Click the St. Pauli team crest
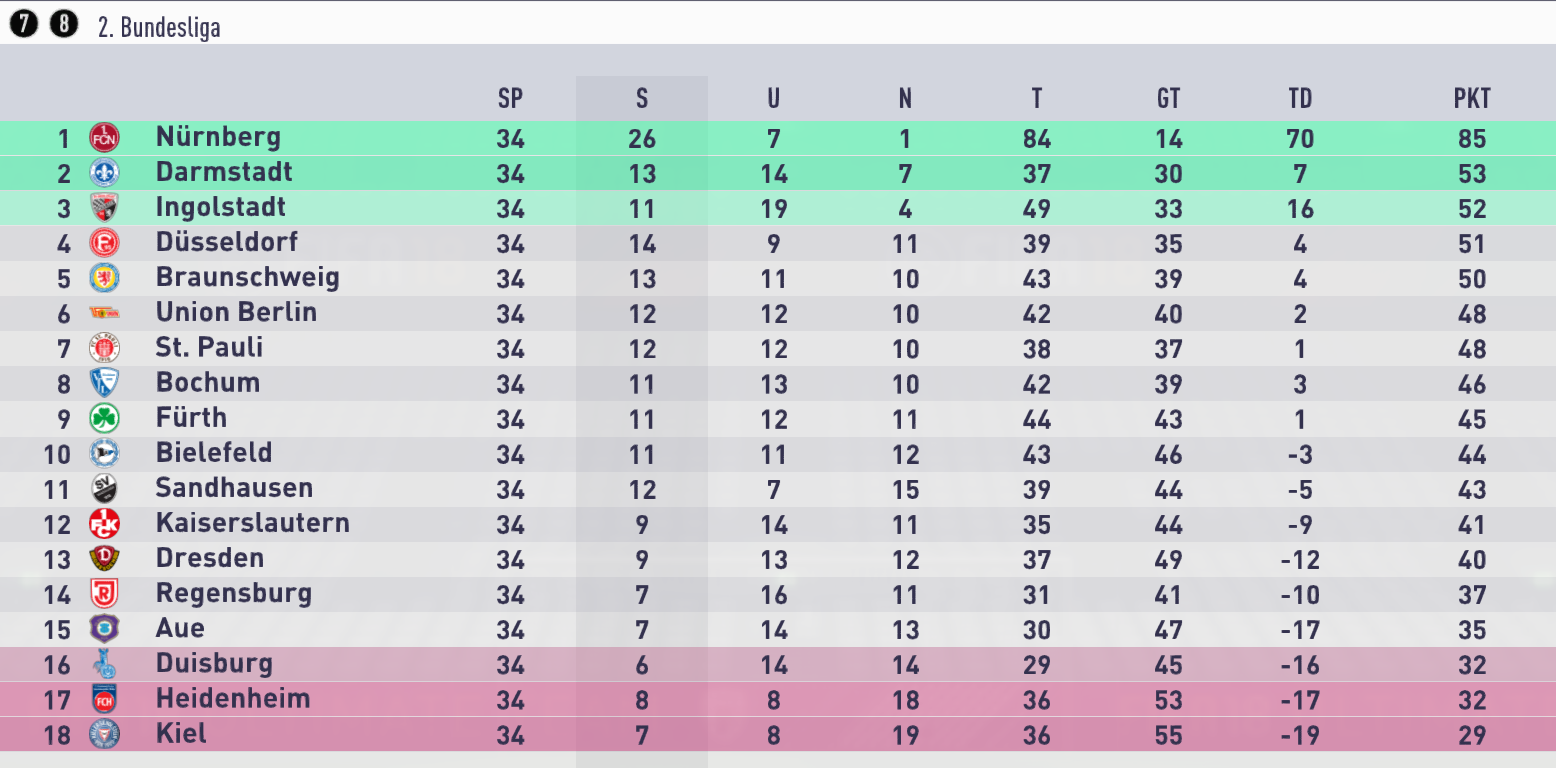This screenshot has height=768, width=1556. 104,348
